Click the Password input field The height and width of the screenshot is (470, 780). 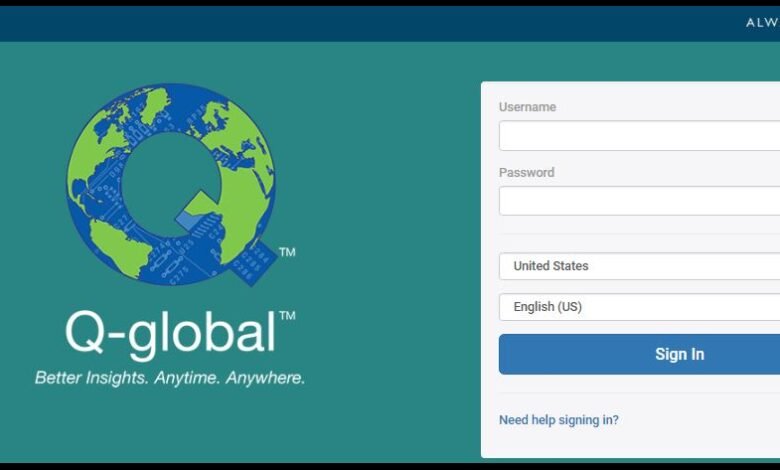point(640,201)
